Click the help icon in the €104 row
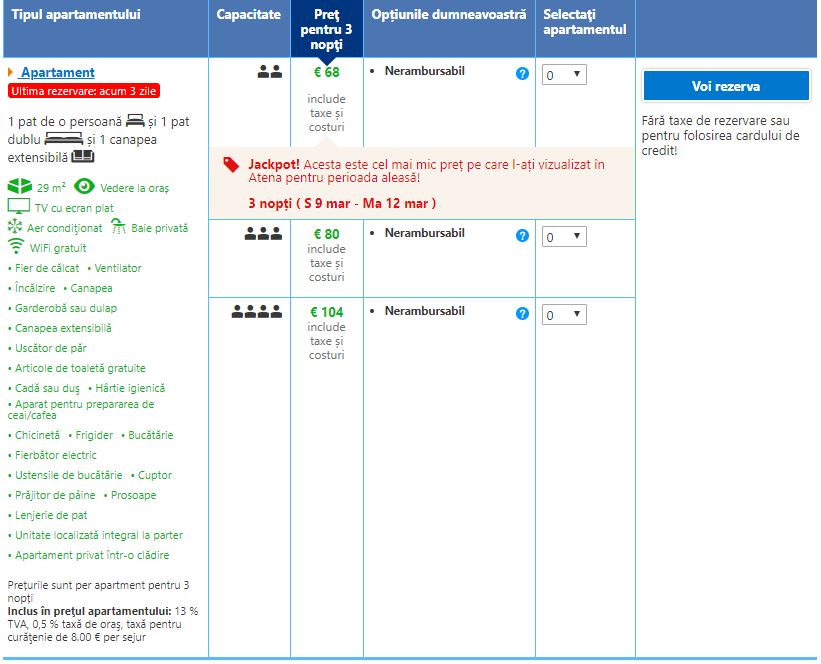The image size is (821, 664). 522,314
